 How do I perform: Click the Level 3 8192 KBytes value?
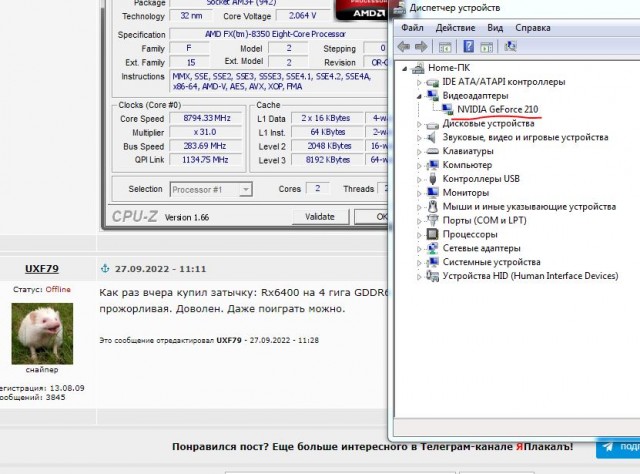(327, 160)
